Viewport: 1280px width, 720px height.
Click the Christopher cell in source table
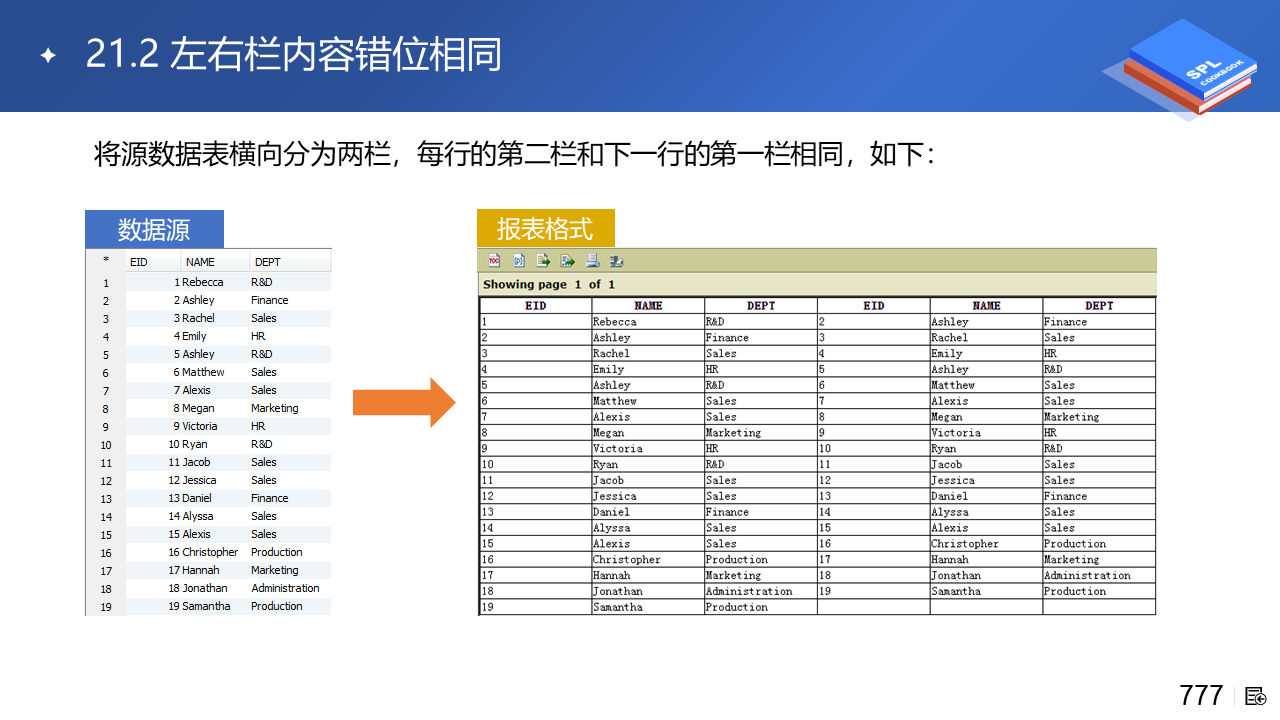click(x=210, y=552)
